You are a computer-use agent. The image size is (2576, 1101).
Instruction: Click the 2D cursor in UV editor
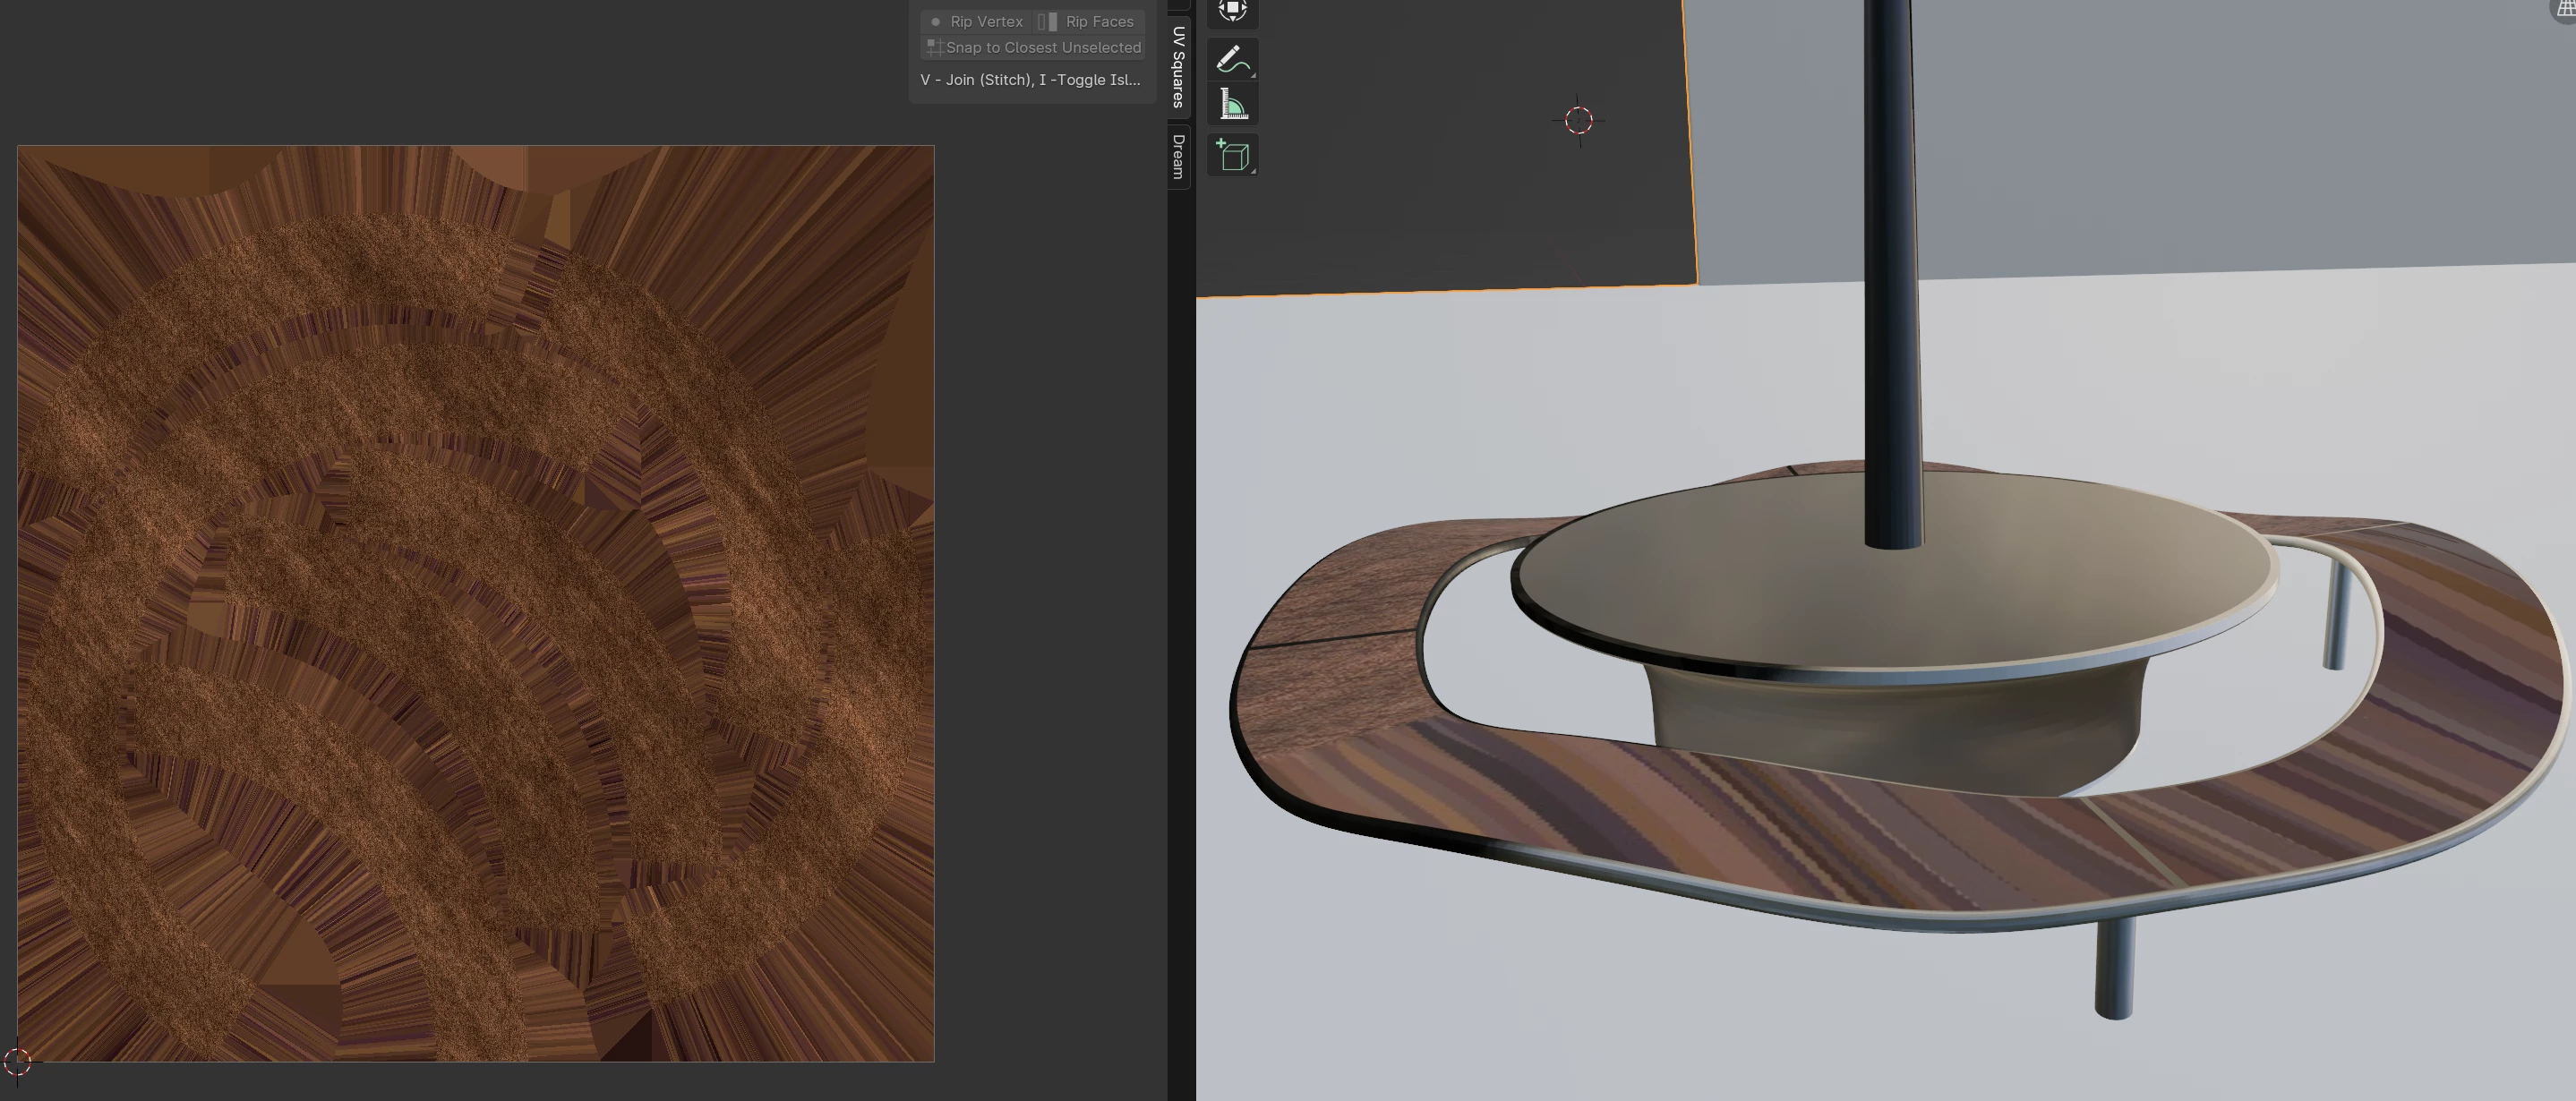pos(17,1061)
